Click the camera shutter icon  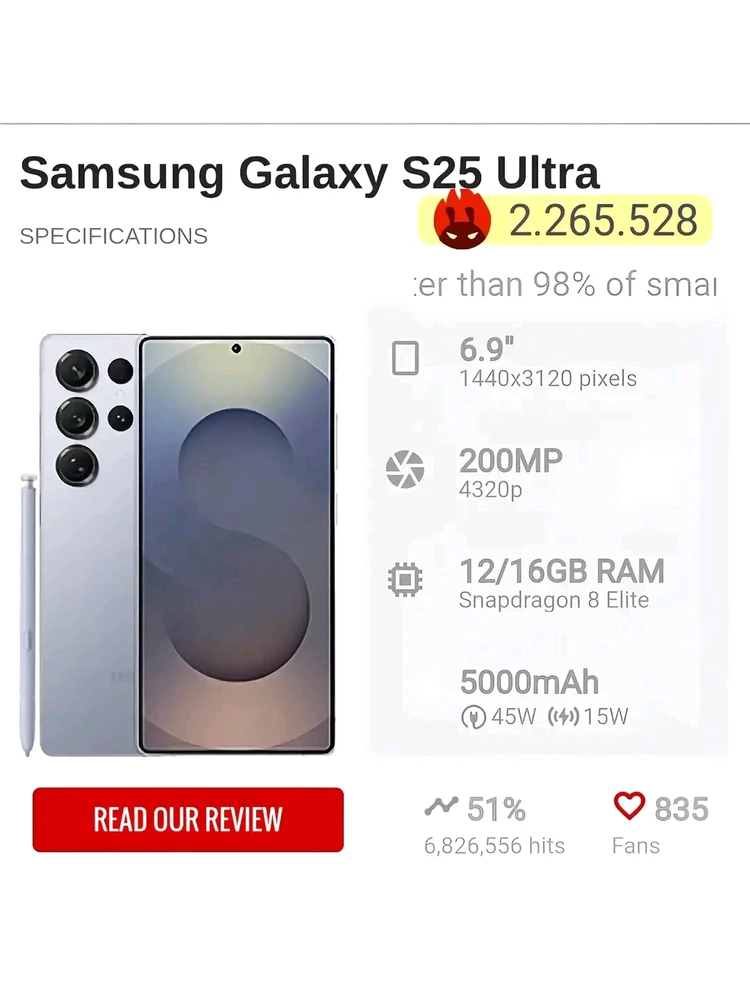[405, 468]
